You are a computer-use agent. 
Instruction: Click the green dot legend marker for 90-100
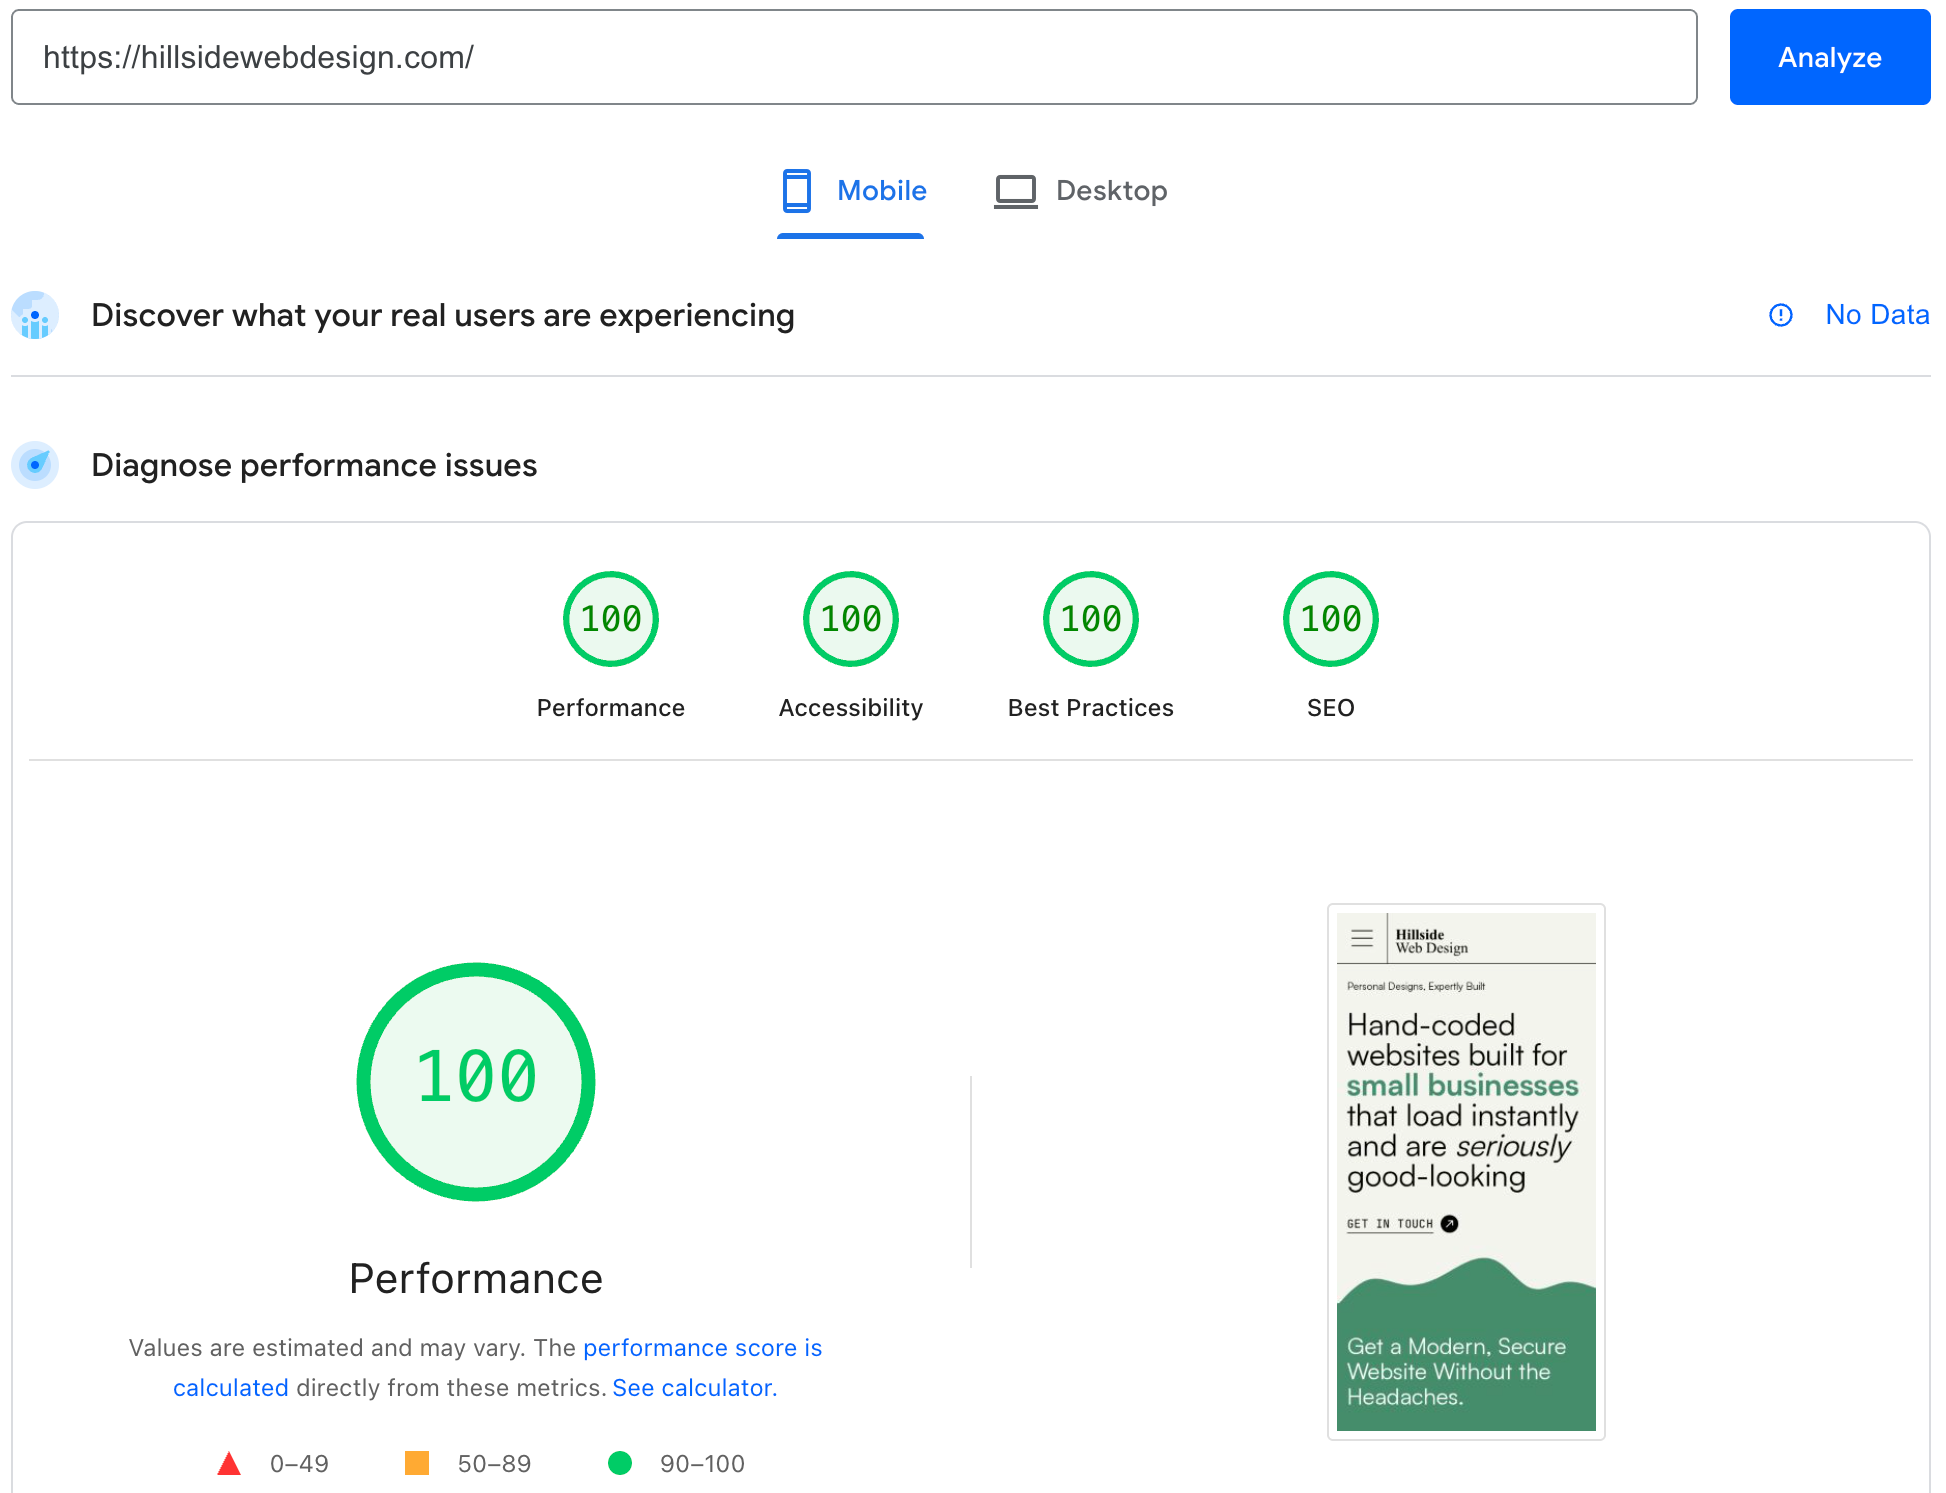click(621, 1463)
